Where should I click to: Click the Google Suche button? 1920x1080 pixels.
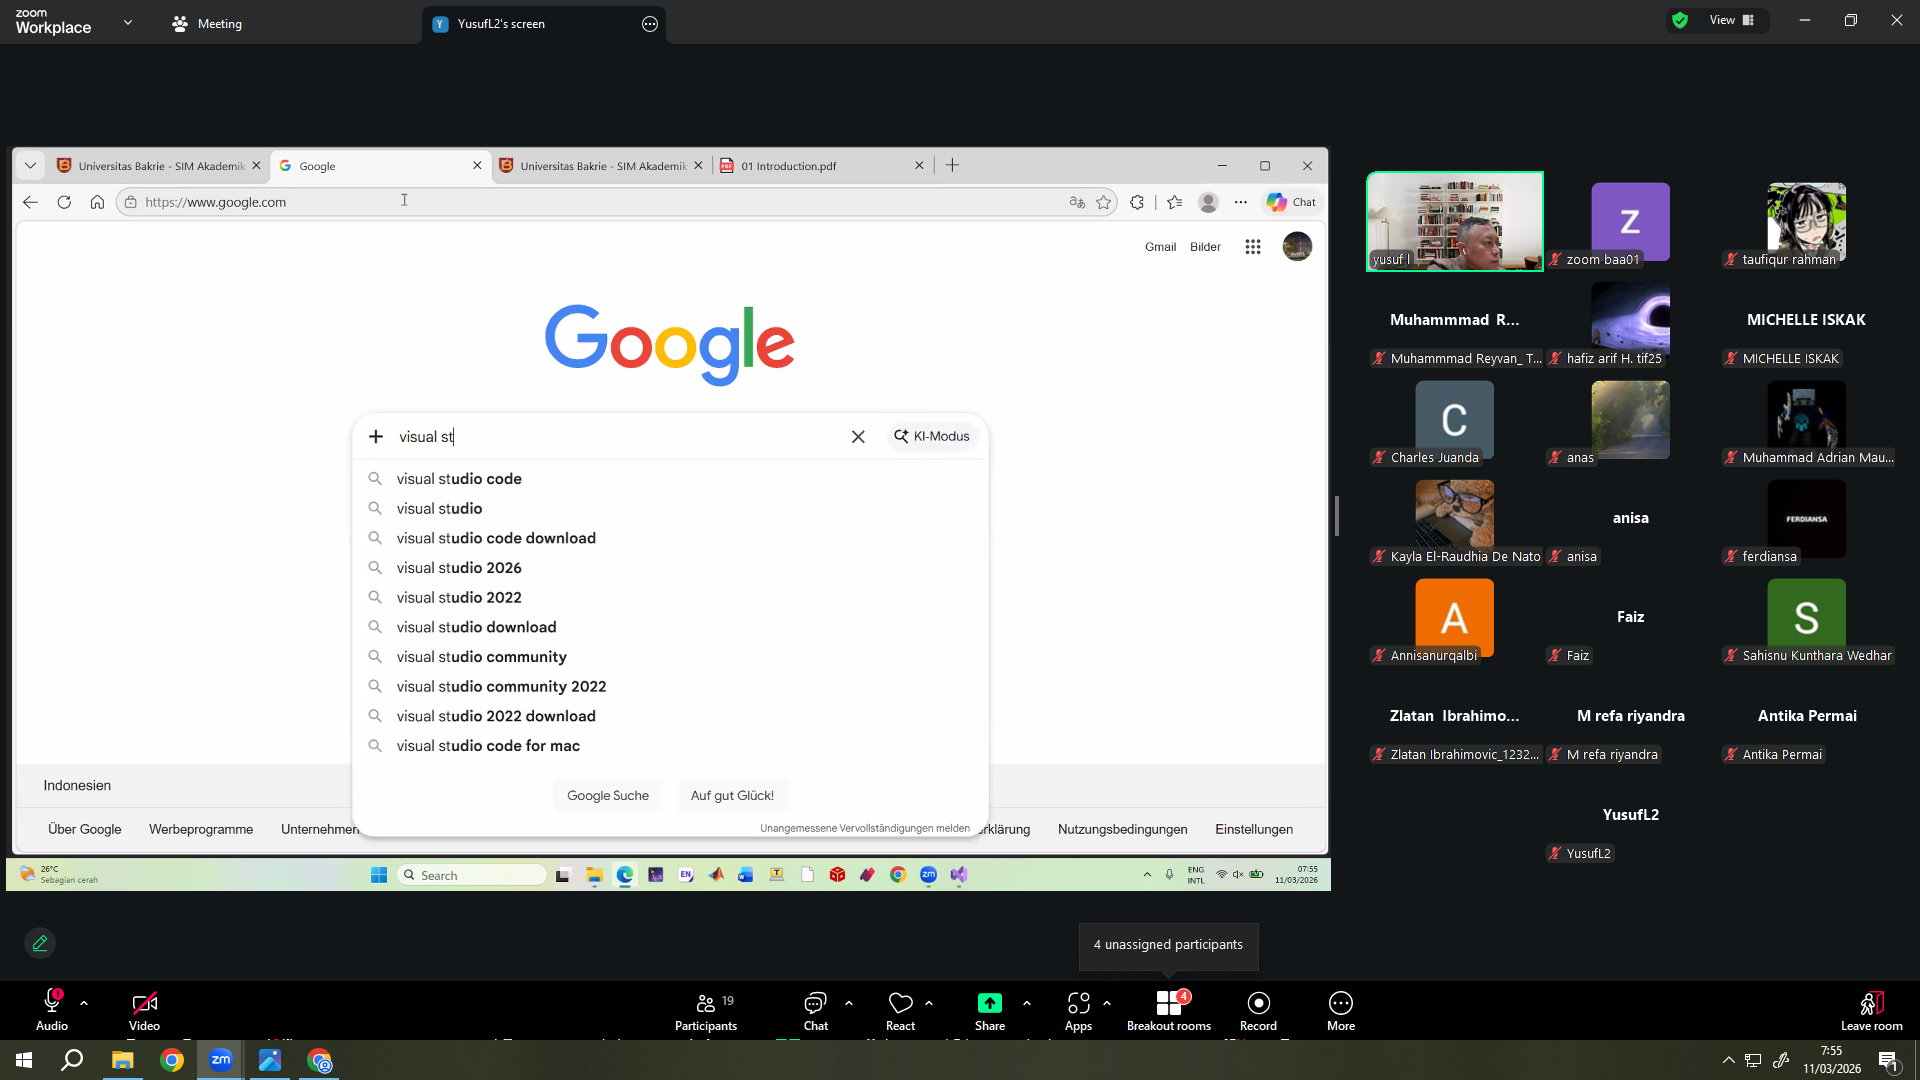point(608,796)
